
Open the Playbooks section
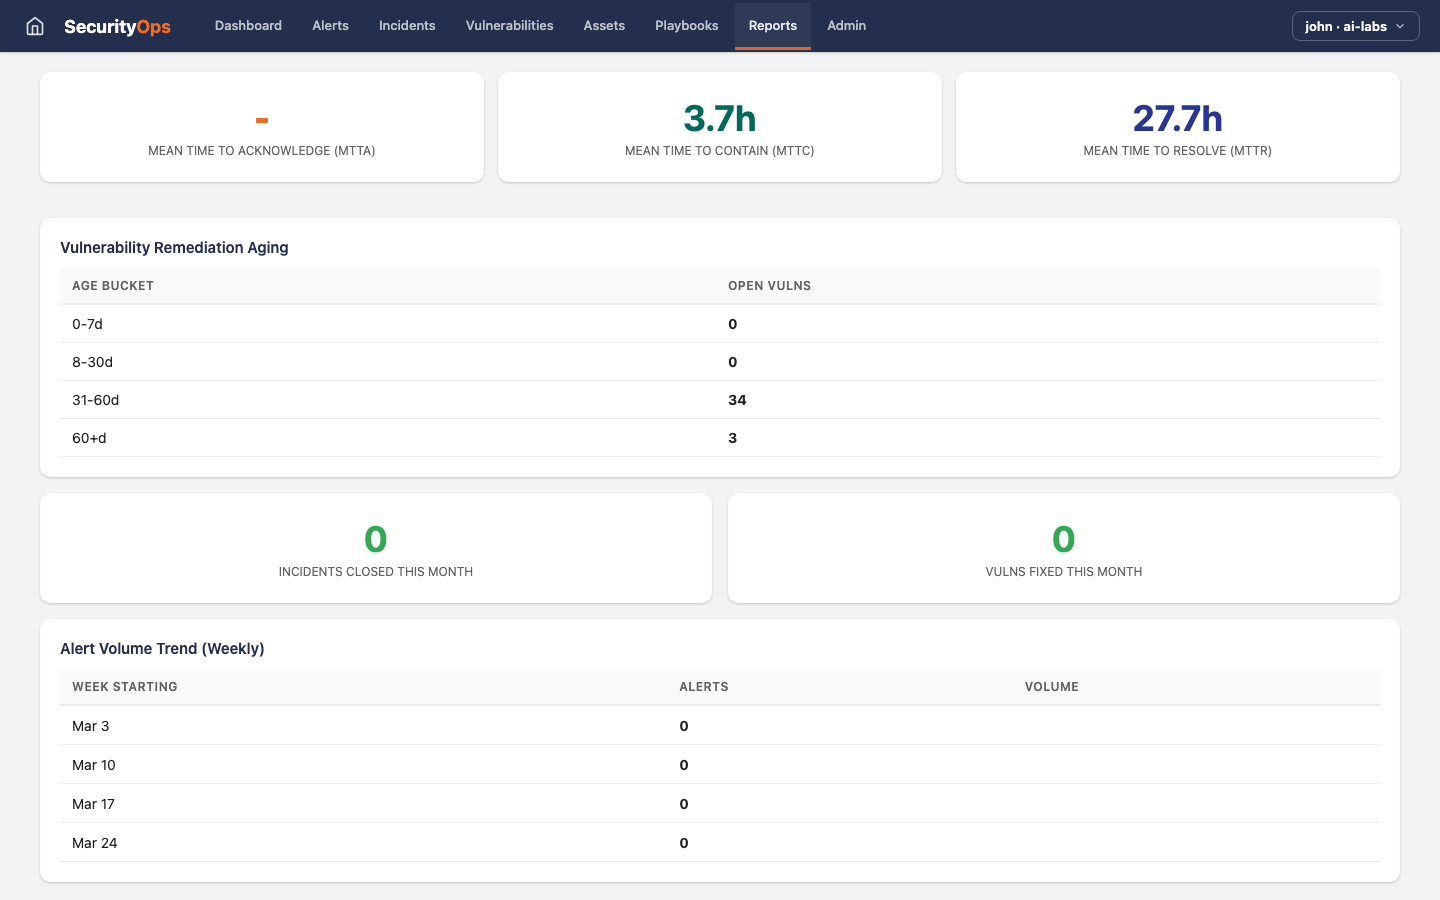686,26
